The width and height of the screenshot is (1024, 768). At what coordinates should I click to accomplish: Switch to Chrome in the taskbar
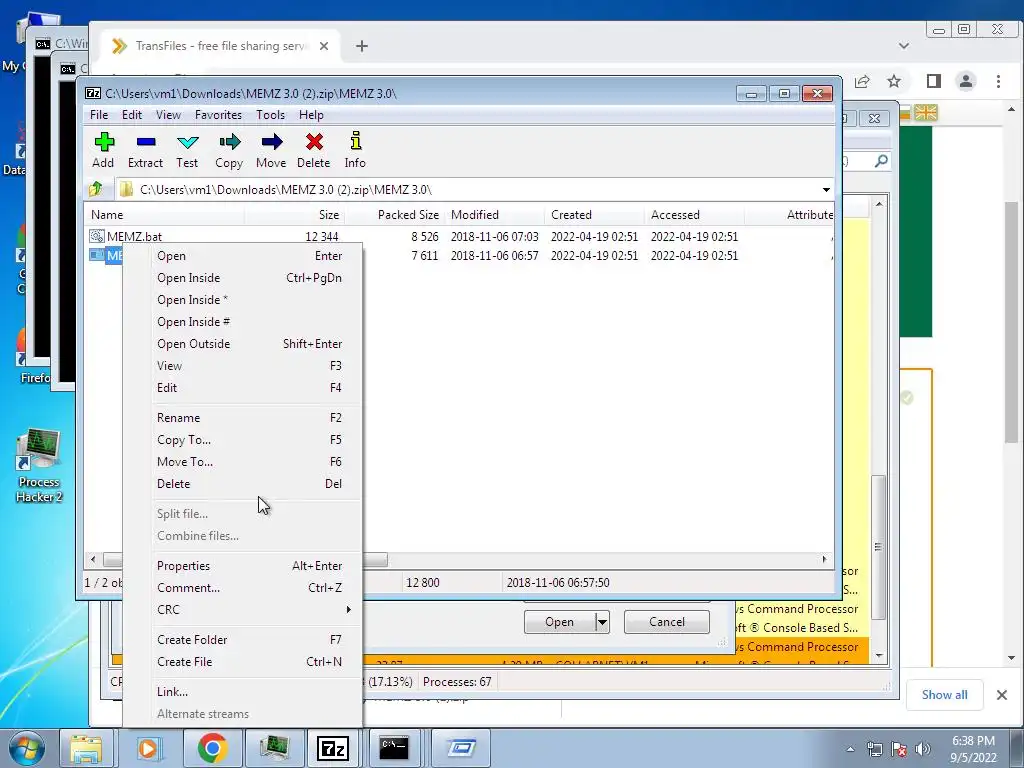coord(212,748)
